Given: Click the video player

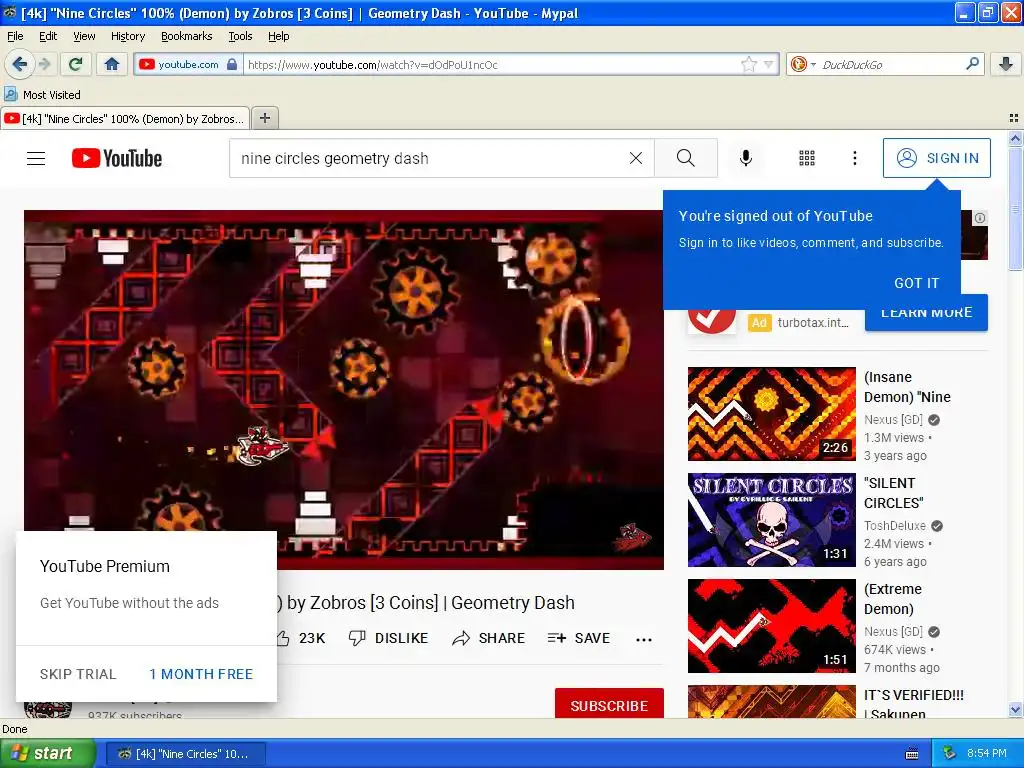Looking at the screenshot, I should [x=344, y=390].
